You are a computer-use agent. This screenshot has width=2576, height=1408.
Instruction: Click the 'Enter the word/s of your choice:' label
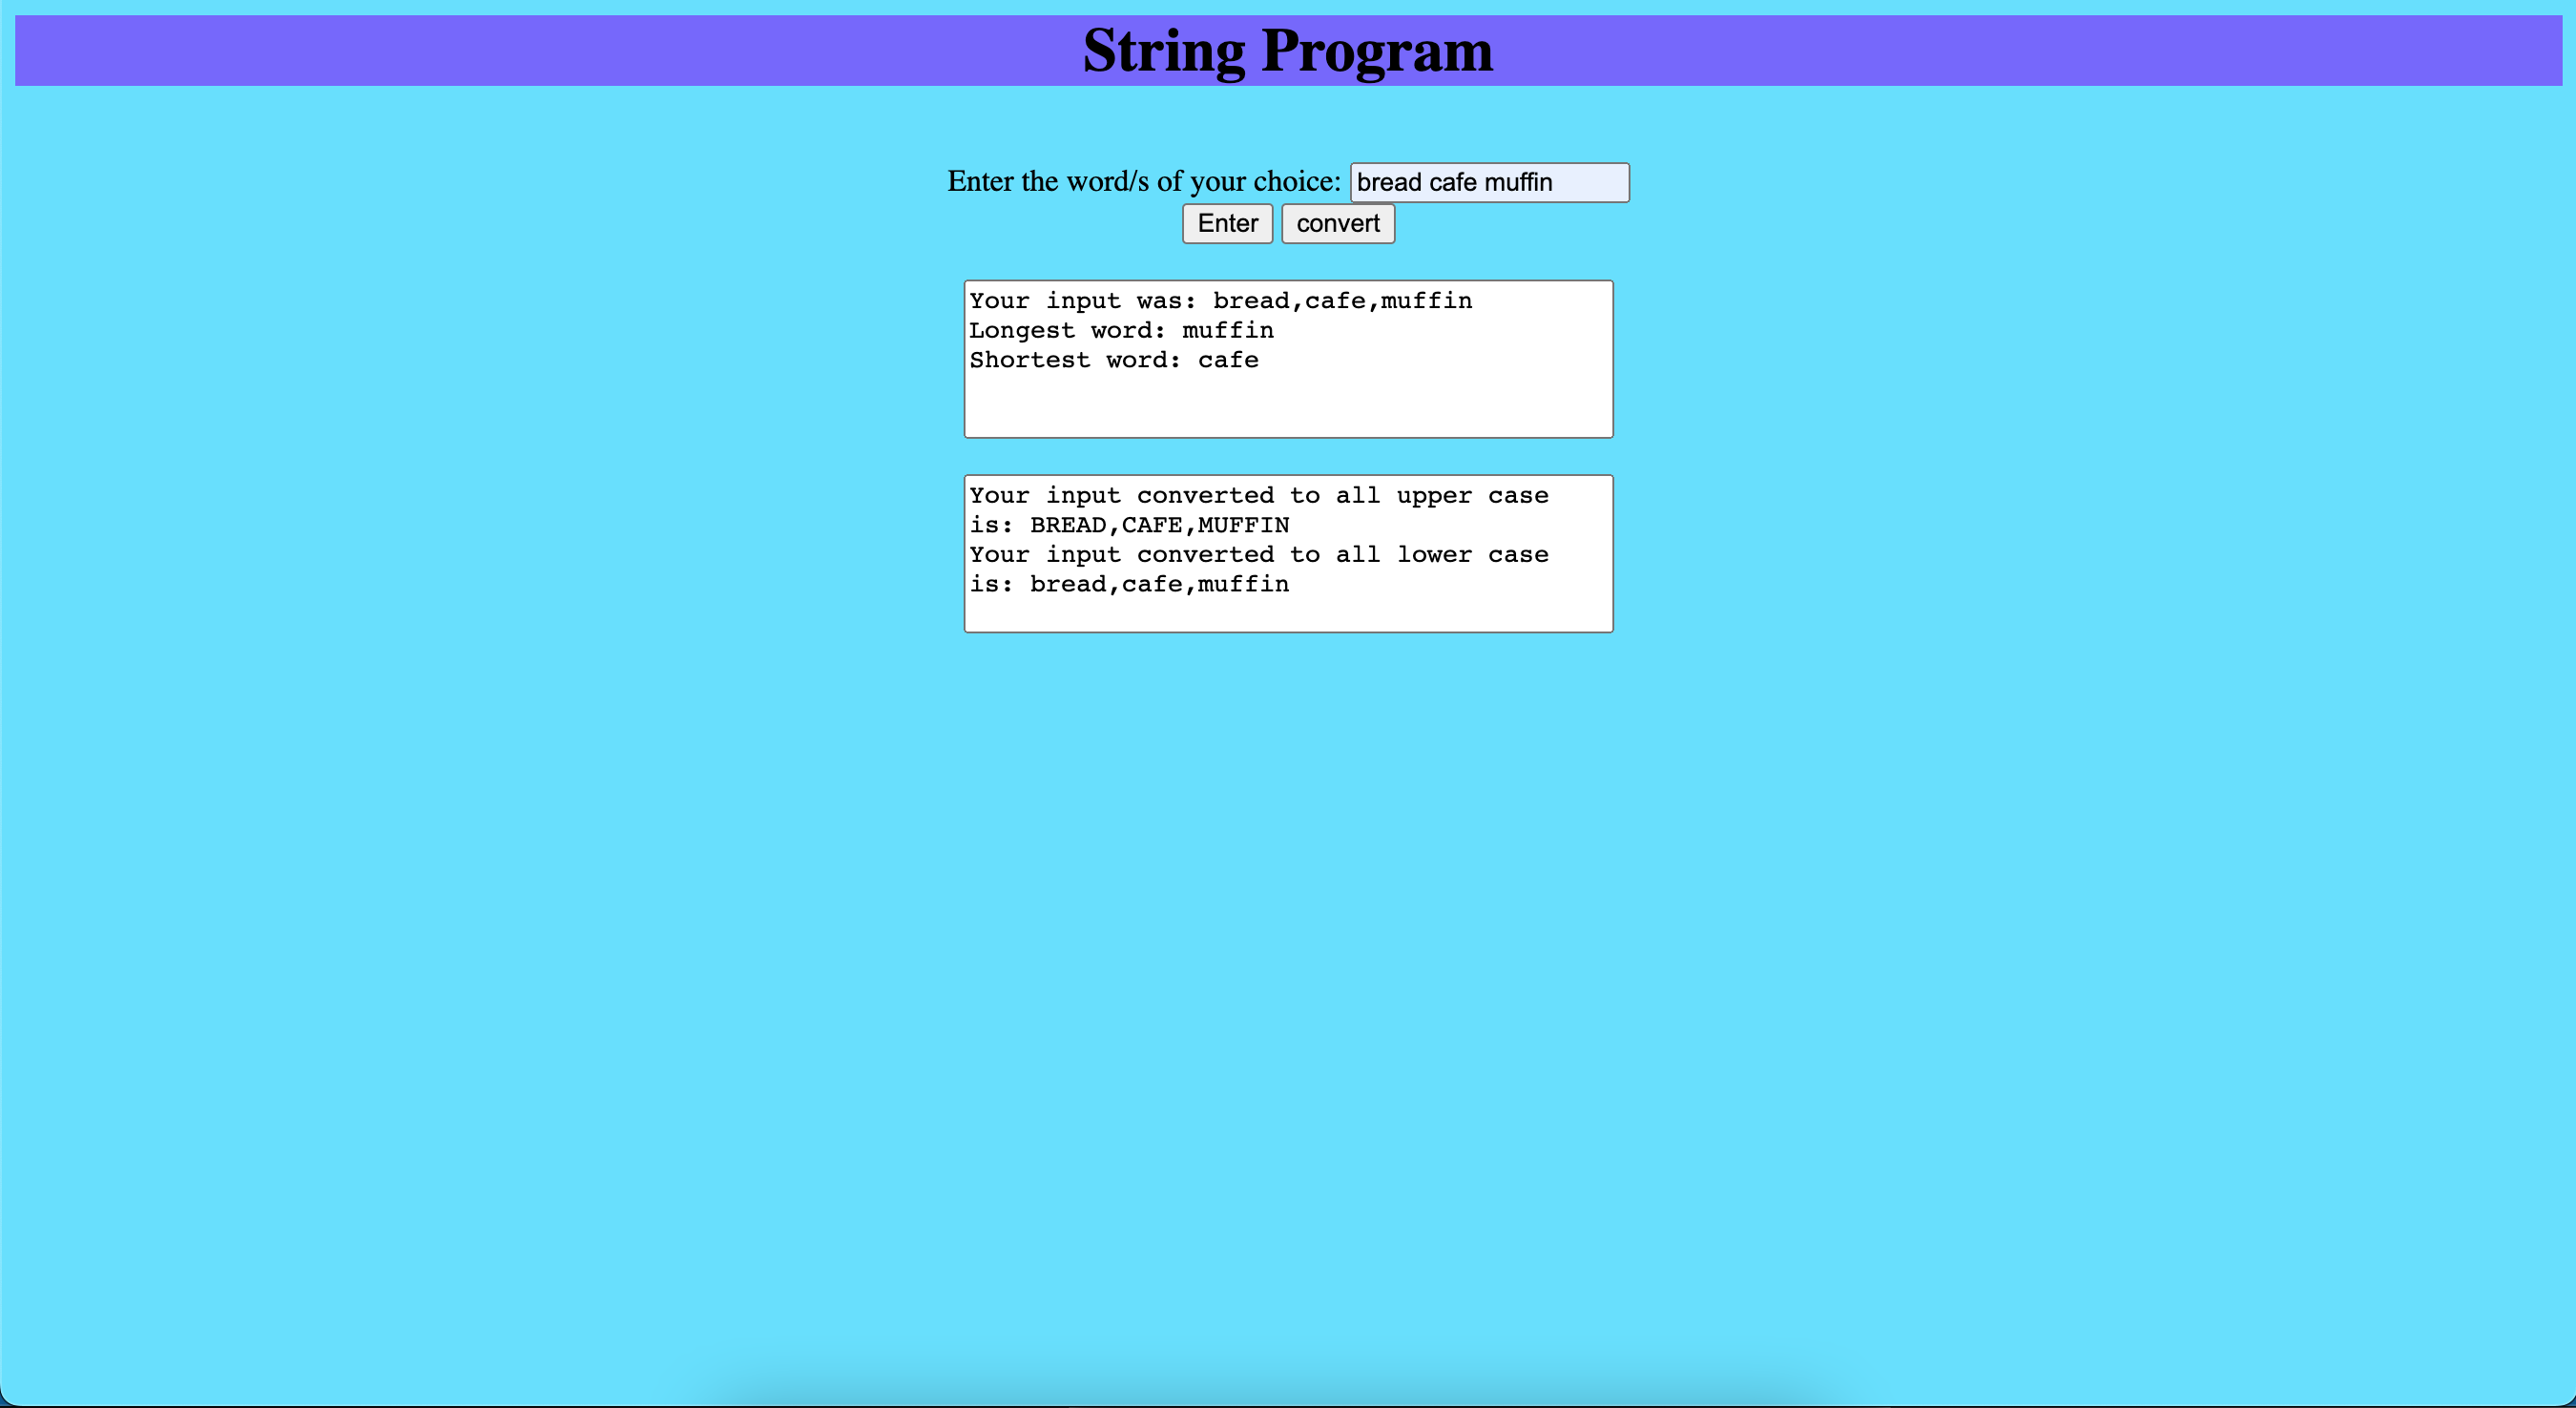coord(1144,181)
